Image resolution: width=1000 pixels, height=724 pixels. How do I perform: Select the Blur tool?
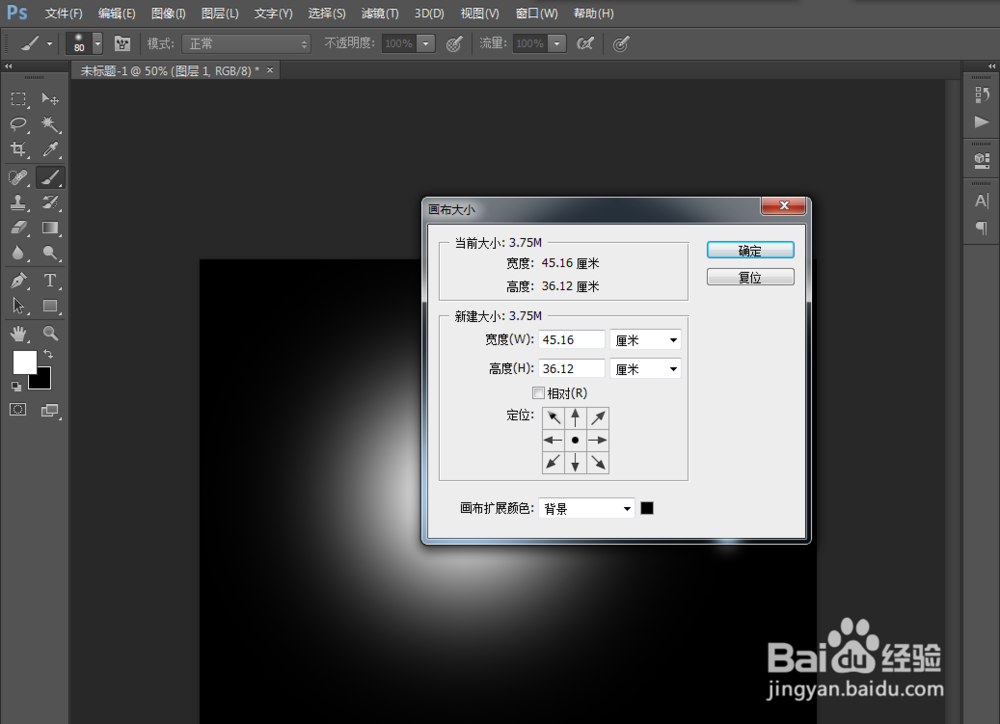pos(18,253)
